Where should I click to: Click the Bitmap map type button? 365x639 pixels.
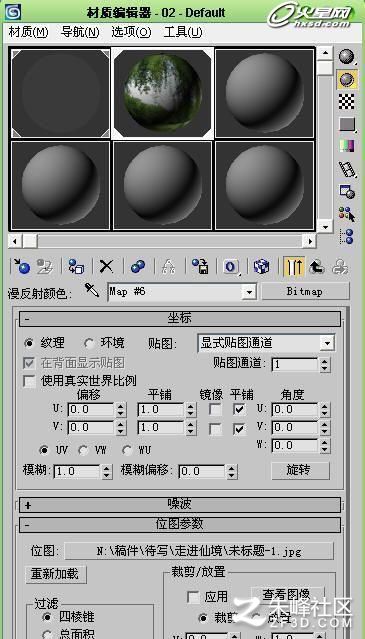coord(305,291)
